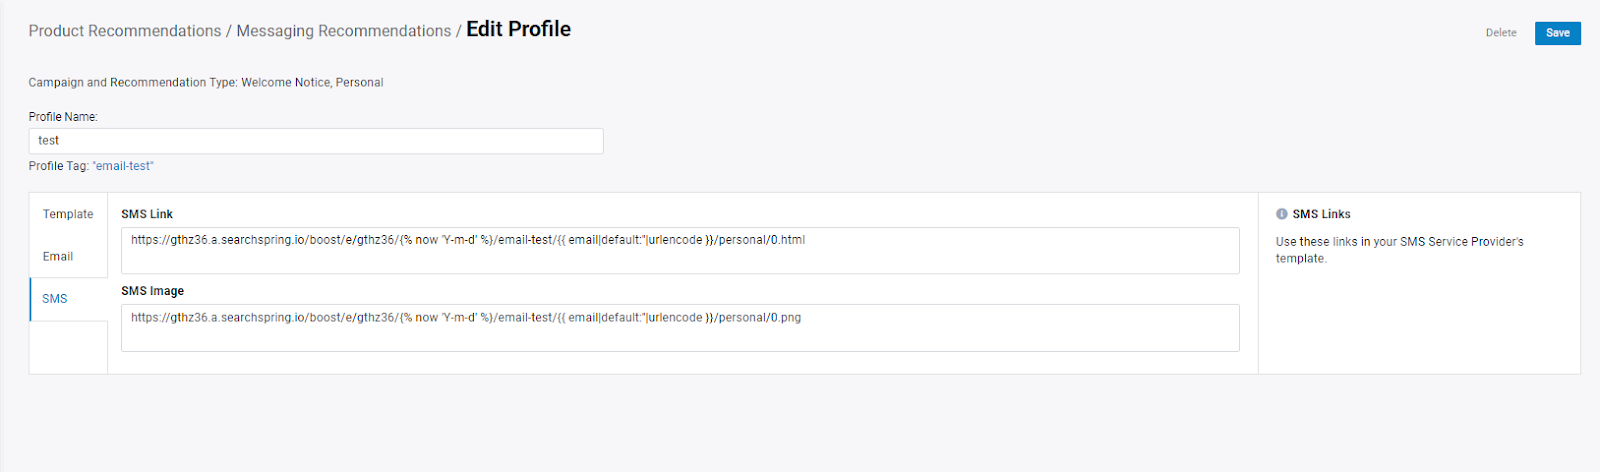Screen dimensions: 1600x472
Task: Click the "email-test" profile tag
Action: (123, 166)
